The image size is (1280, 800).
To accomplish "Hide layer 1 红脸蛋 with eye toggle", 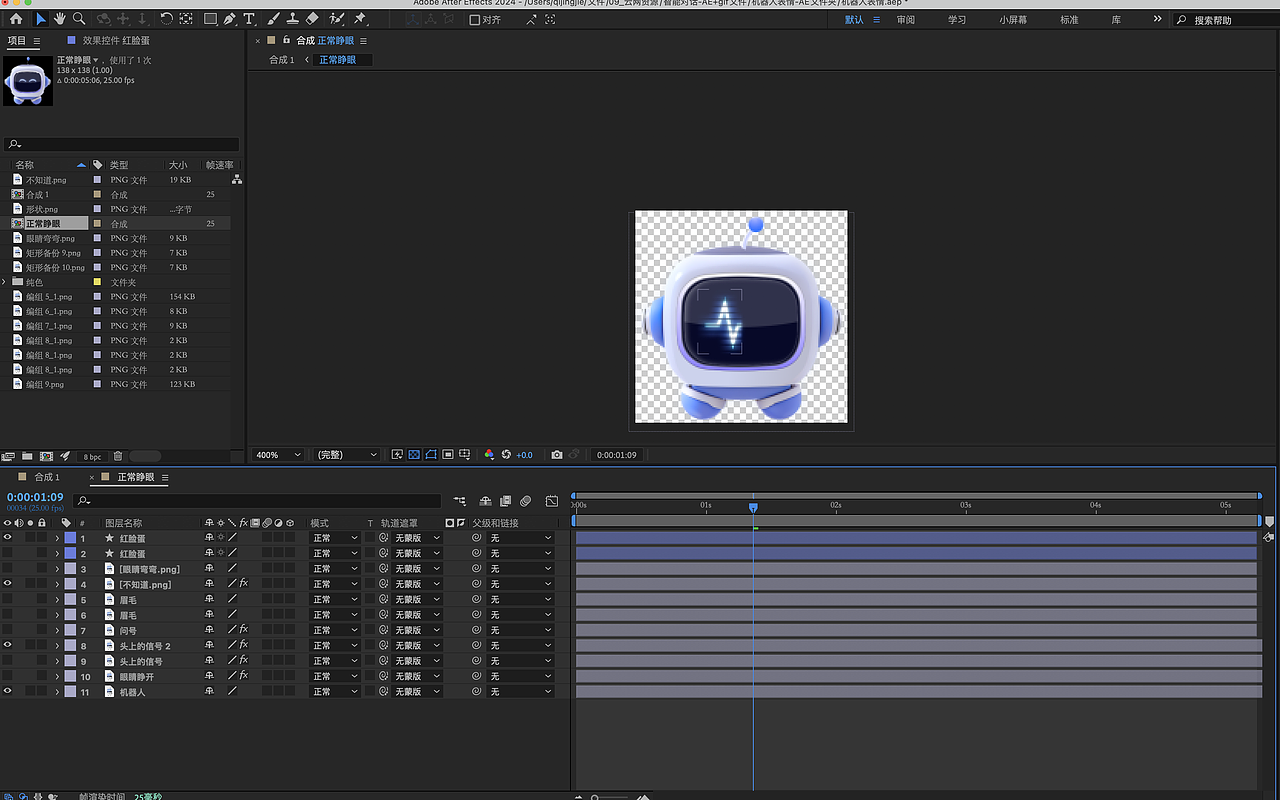I will click(x=8, y=538).
